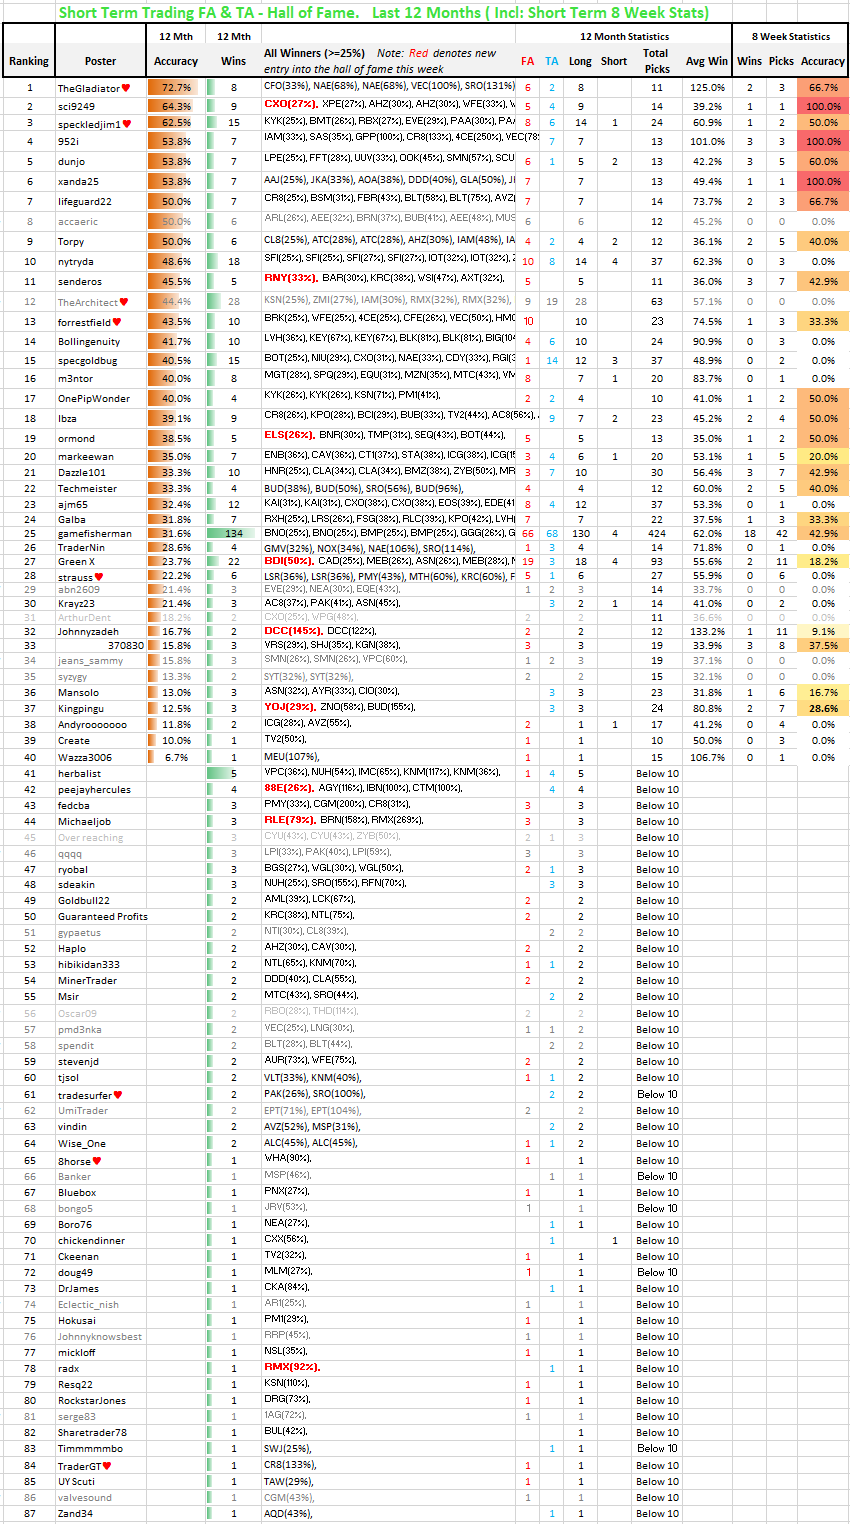This screenshot has height=1524, width=850.
Task: Click the red RMX(92%) entry
Action: [292, 1366]
